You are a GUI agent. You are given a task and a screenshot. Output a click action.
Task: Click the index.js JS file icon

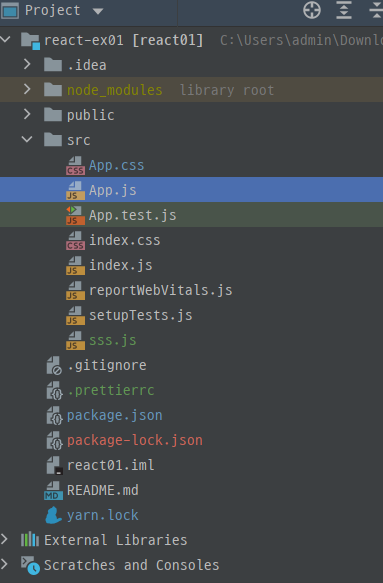click(x=75, y=265)
